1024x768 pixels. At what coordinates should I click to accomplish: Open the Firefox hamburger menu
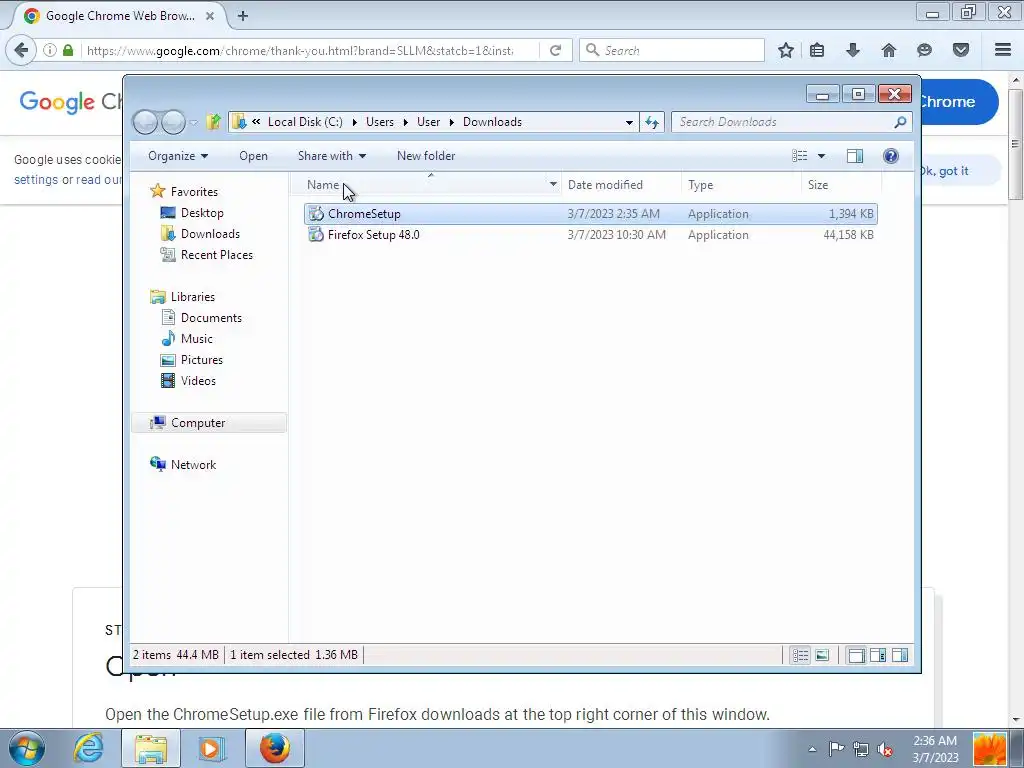pyautogui.click(x=1003, y=50)
